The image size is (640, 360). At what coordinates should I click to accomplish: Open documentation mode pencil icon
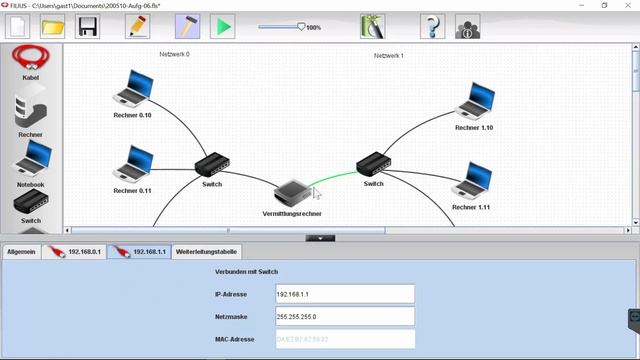(x=138, y=27)
